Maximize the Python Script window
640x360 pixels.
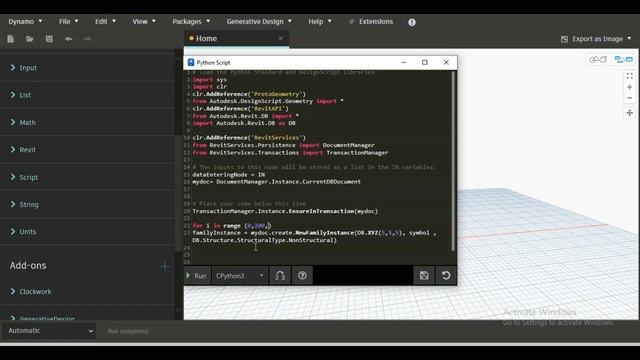[x=424, y=62]
